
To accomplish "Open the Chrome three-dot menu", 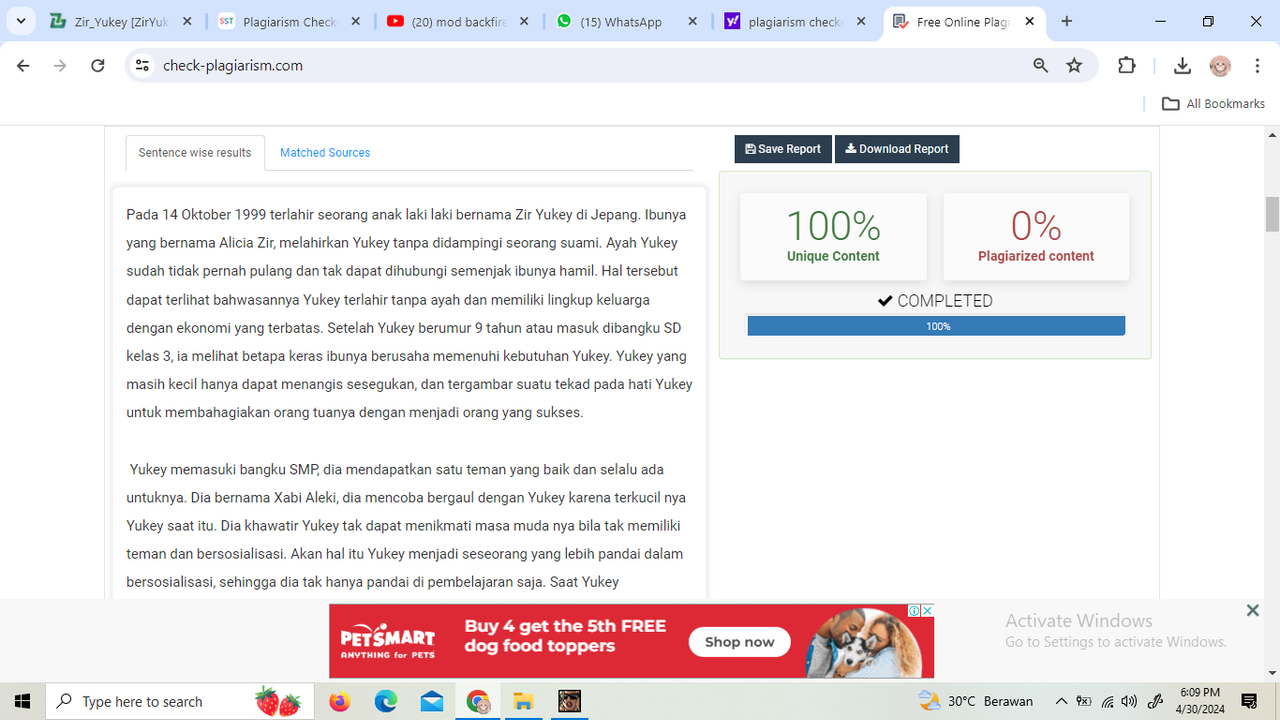I will (x=1255, y=66).
